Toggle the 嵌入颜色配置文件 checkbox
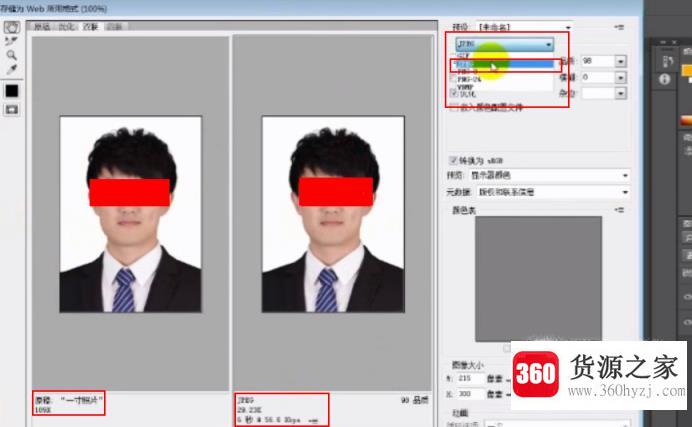692x427 pixels. click(x=453, y=107)
